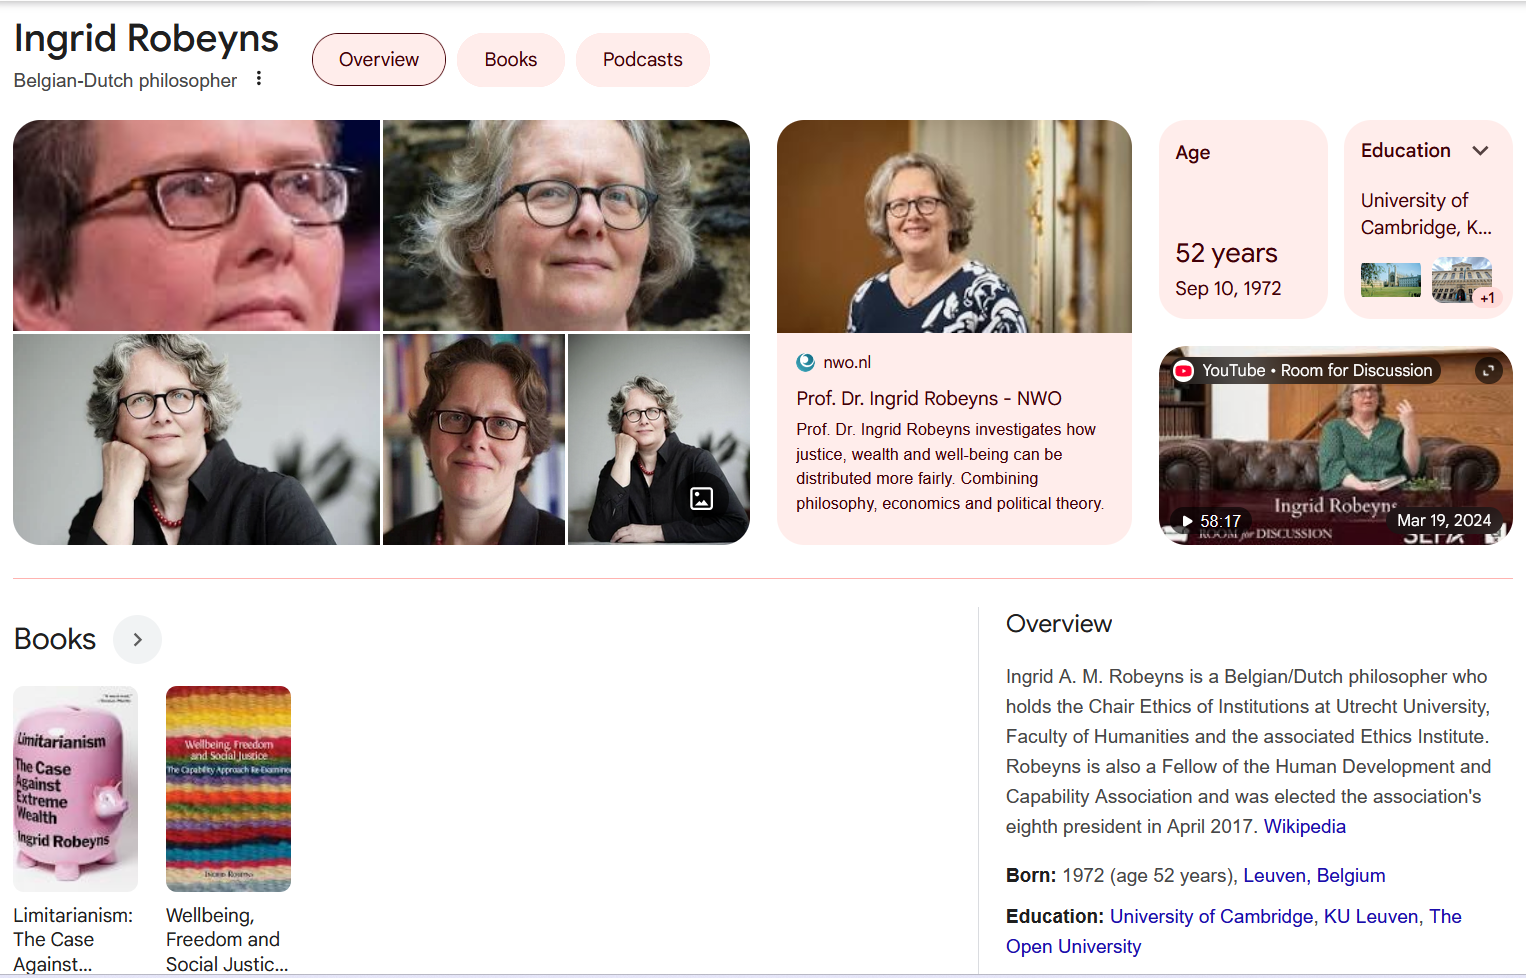Open Prof. Dr. Ingrid Robeyns - NWO result
Viewport: 1526px width, 978px height.
tap(929, 398)
